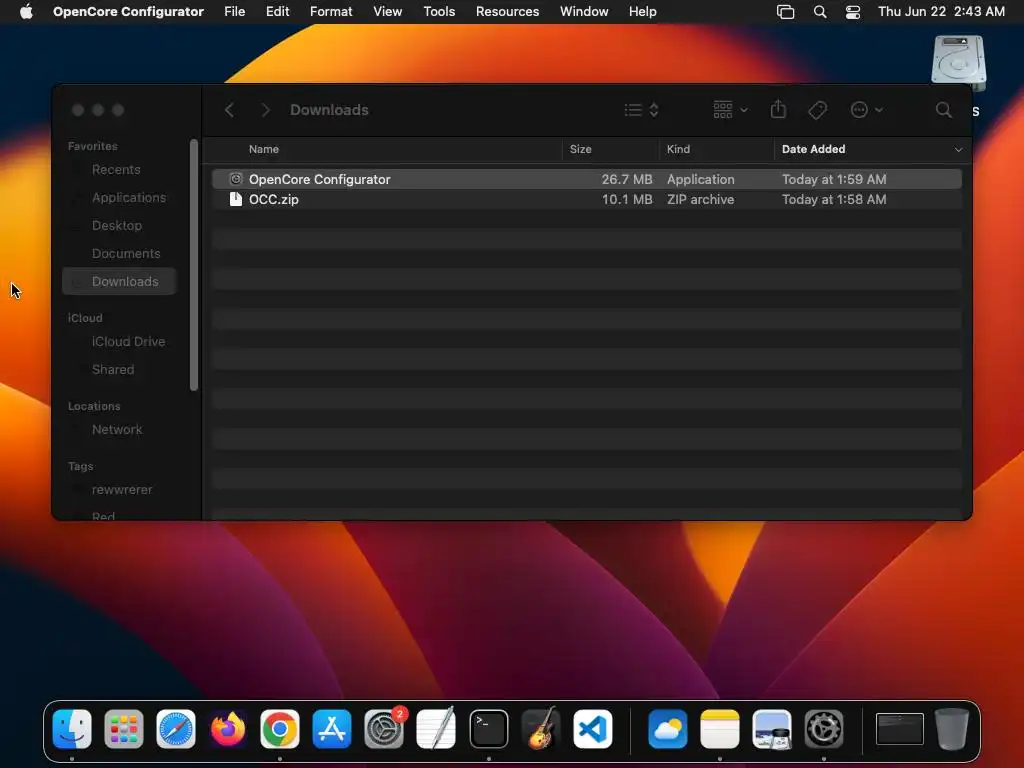
Task: Open Visual Studio Code in the Dock
Action: point(593,729)
